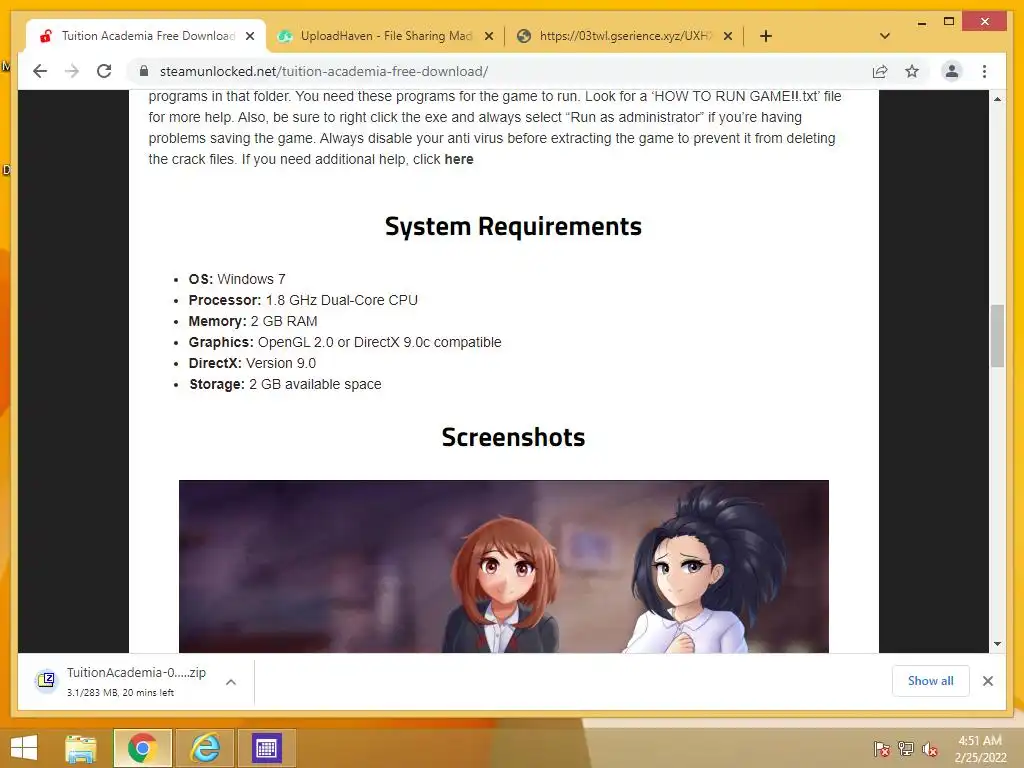The height and width of the screenshot is (768, 1024).
Task: Close the gserience.xyz tab
Action: click(728, 37)
